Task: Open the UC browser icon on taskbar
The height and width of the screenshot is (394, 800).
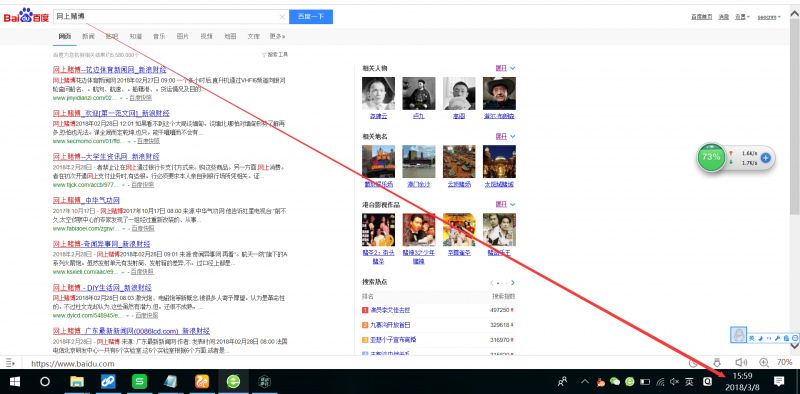Action: click(x=202, y=381)
